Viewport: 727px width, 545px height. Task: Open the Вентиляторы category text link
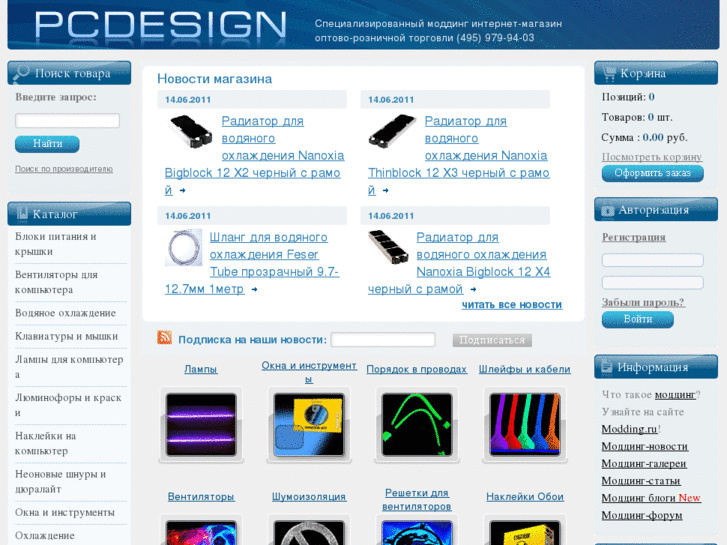click(201, 497)
